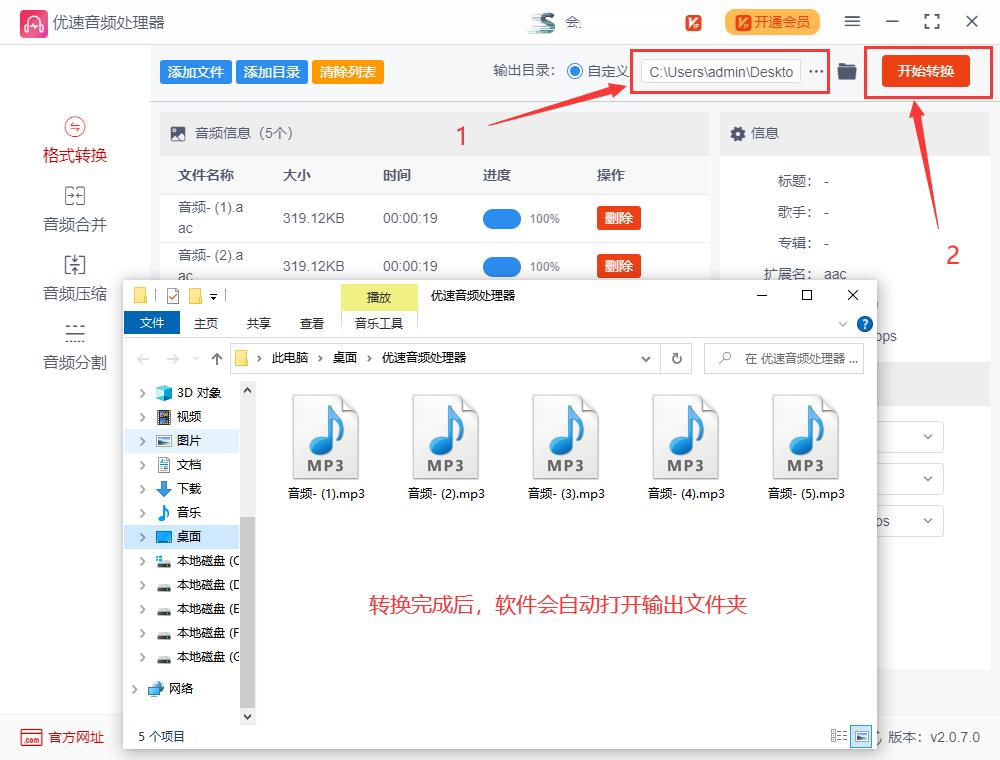Click Explorer help question mark icon
This screenshot has width=1000, height=760.
pyautogui.click(x=865, y=324)
